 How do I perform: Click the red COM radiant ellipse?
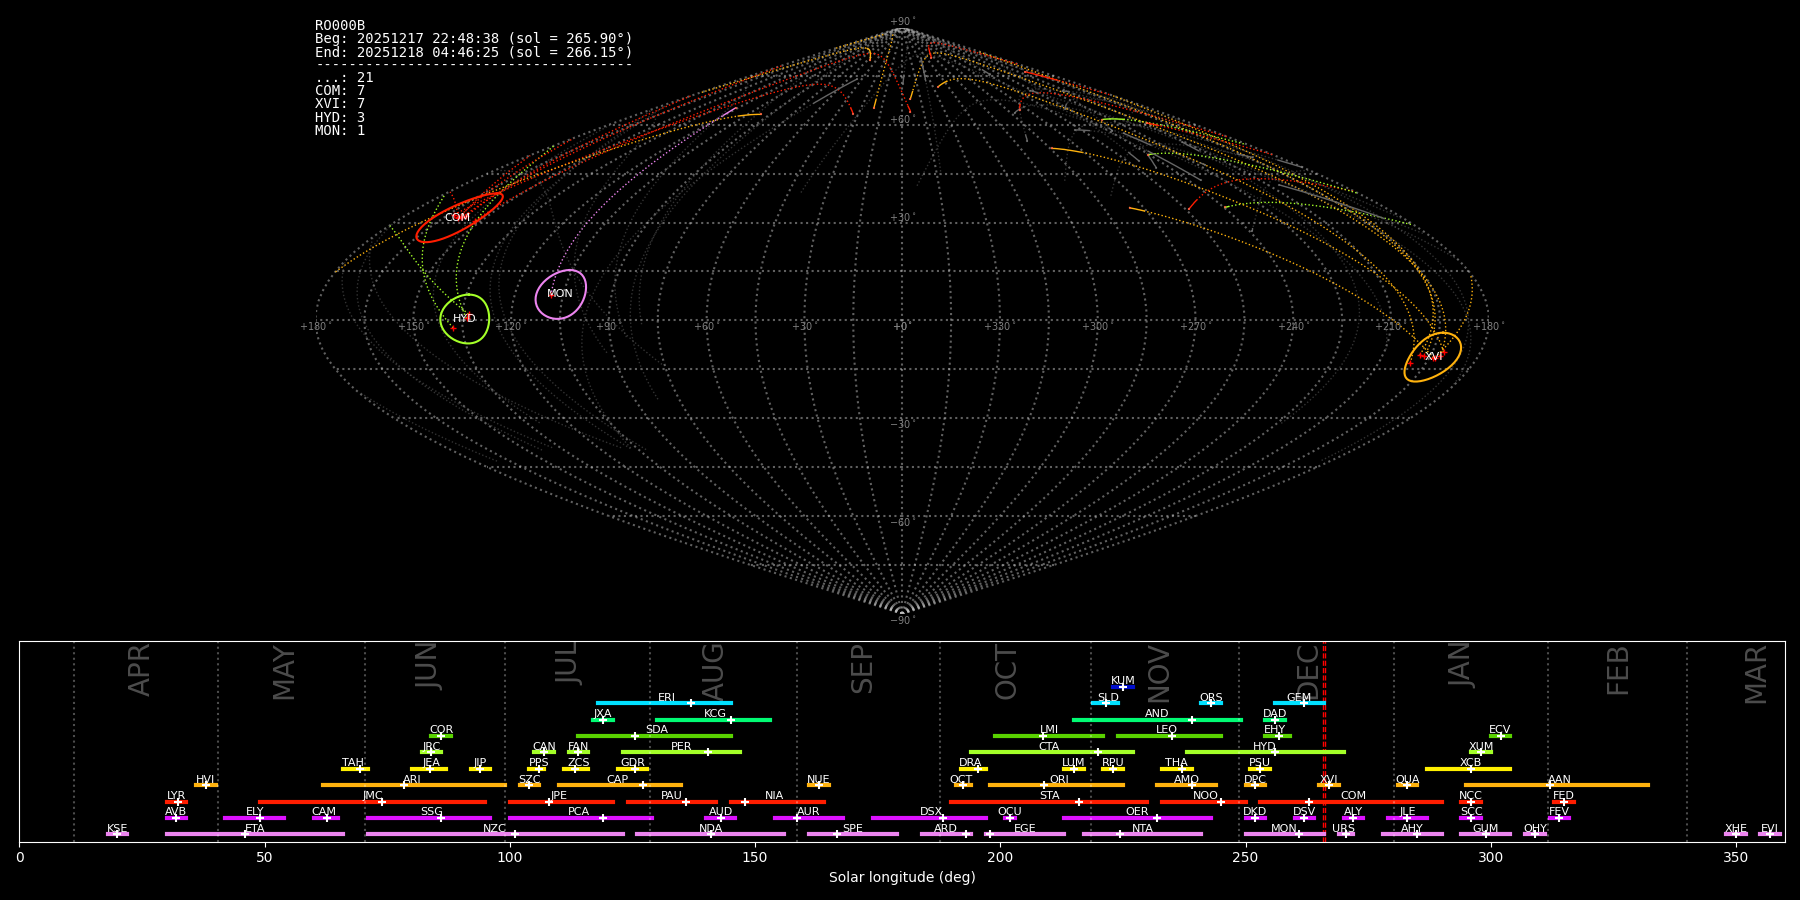coord(459,217)
